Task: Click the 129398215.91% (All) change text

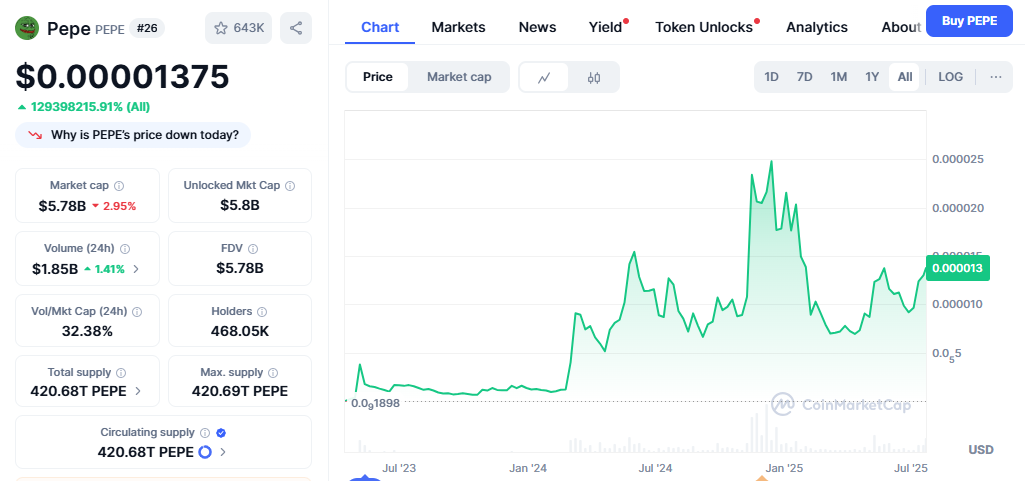Action: pos(88,107)
